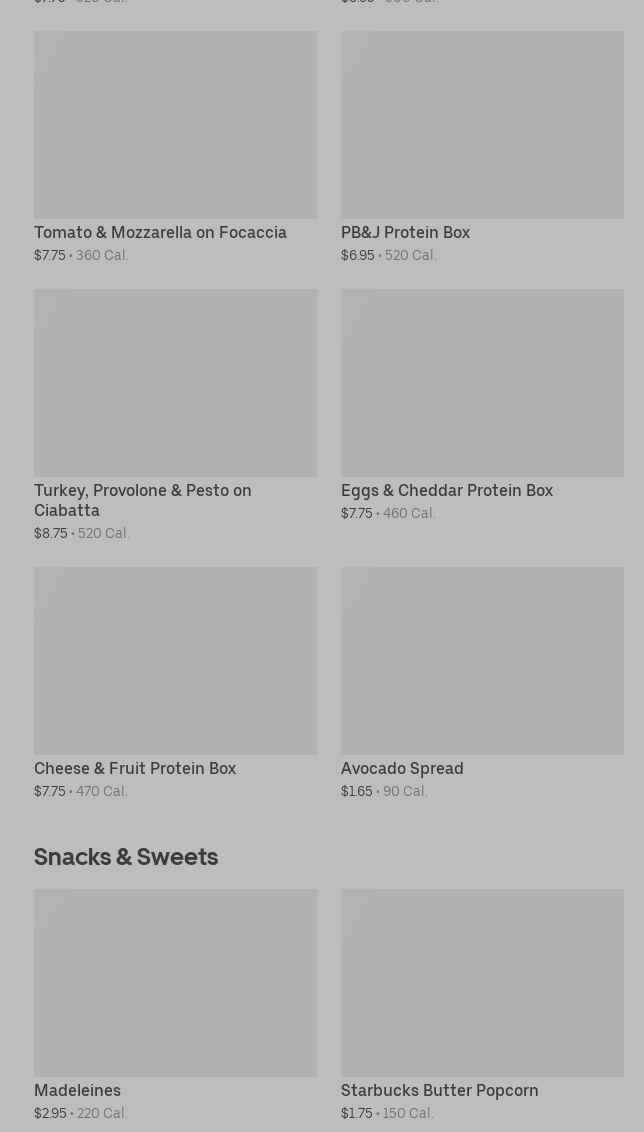644x1132 pixels.
Task: Select the Avocado Spread title link
Action: pyautogui.click(x=402, y=769)
